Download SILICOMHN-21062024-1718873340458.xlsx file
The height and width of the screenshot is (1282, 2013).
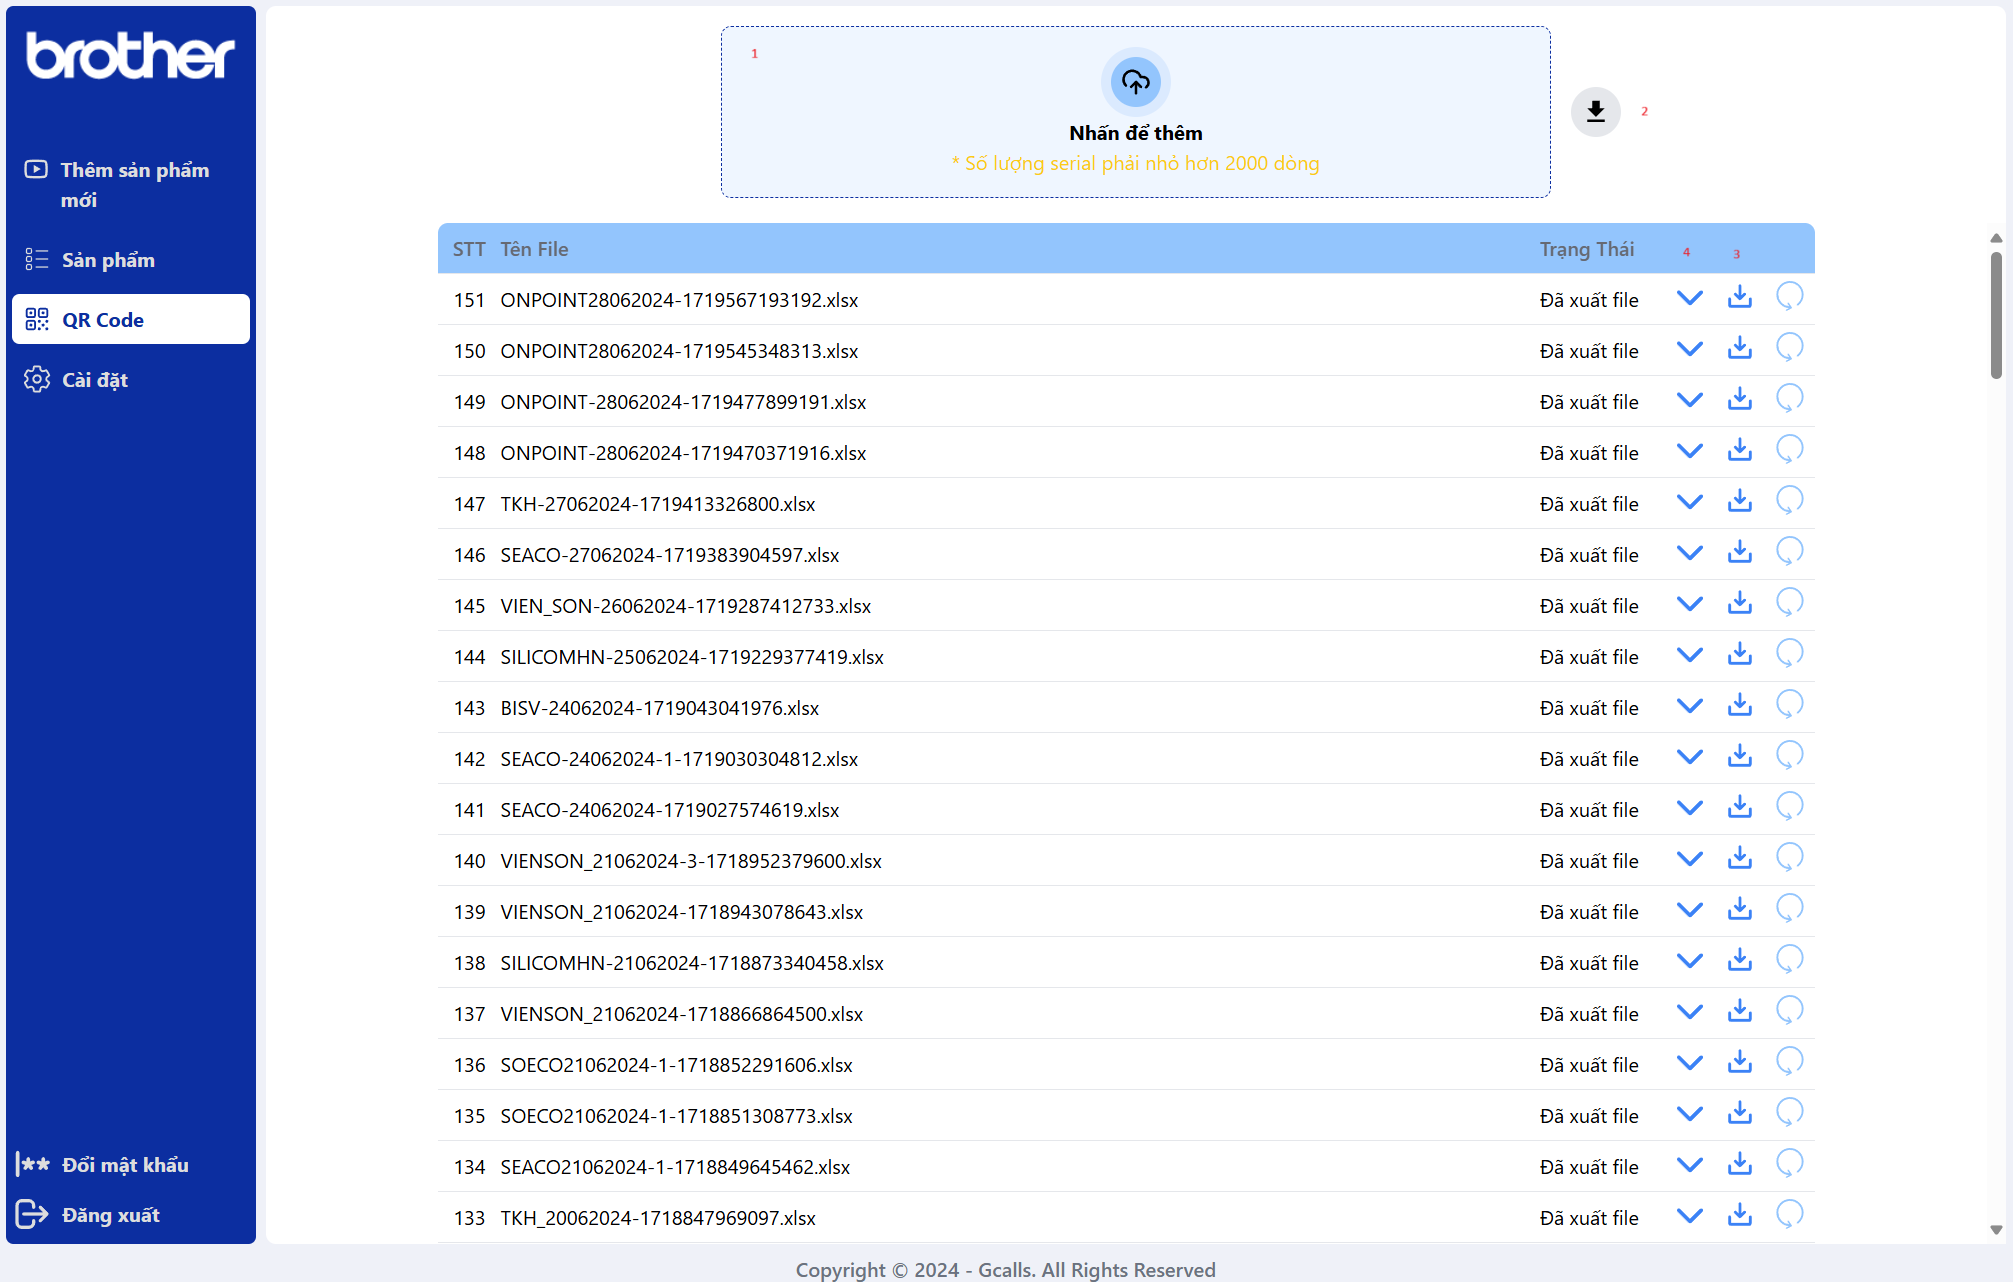pos(1739,961)
